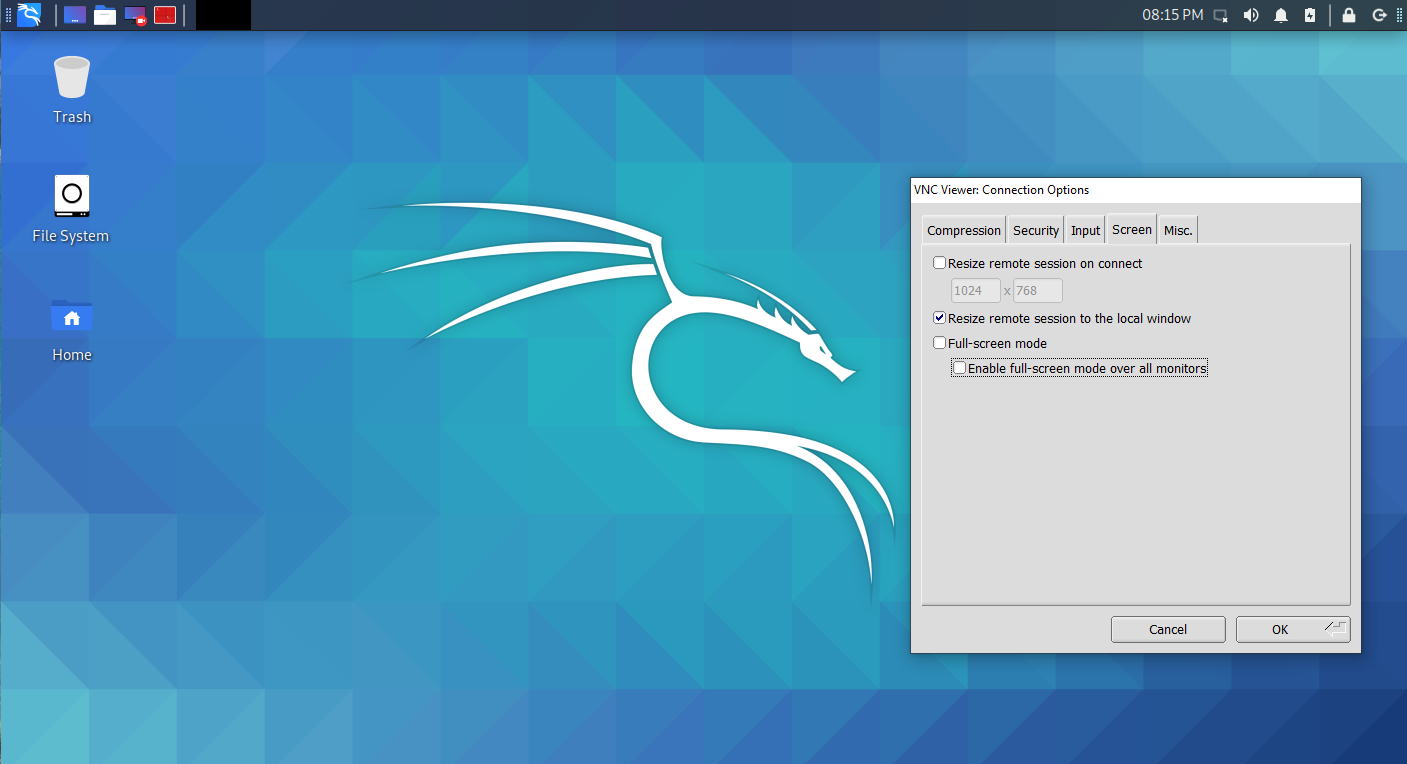Click the file manager icon in the panel
The image size is (1407, 764).
click(x=105, y=15)
